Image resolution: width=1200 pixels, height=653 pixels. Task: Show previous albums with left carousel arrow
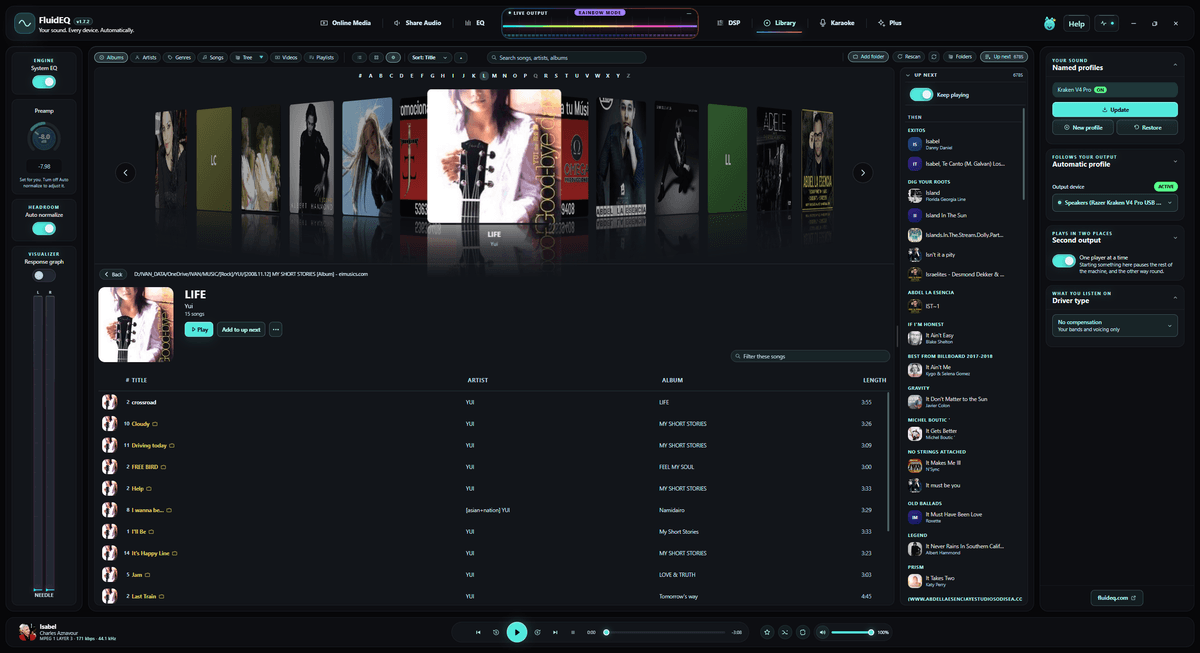tap(126, 172)
